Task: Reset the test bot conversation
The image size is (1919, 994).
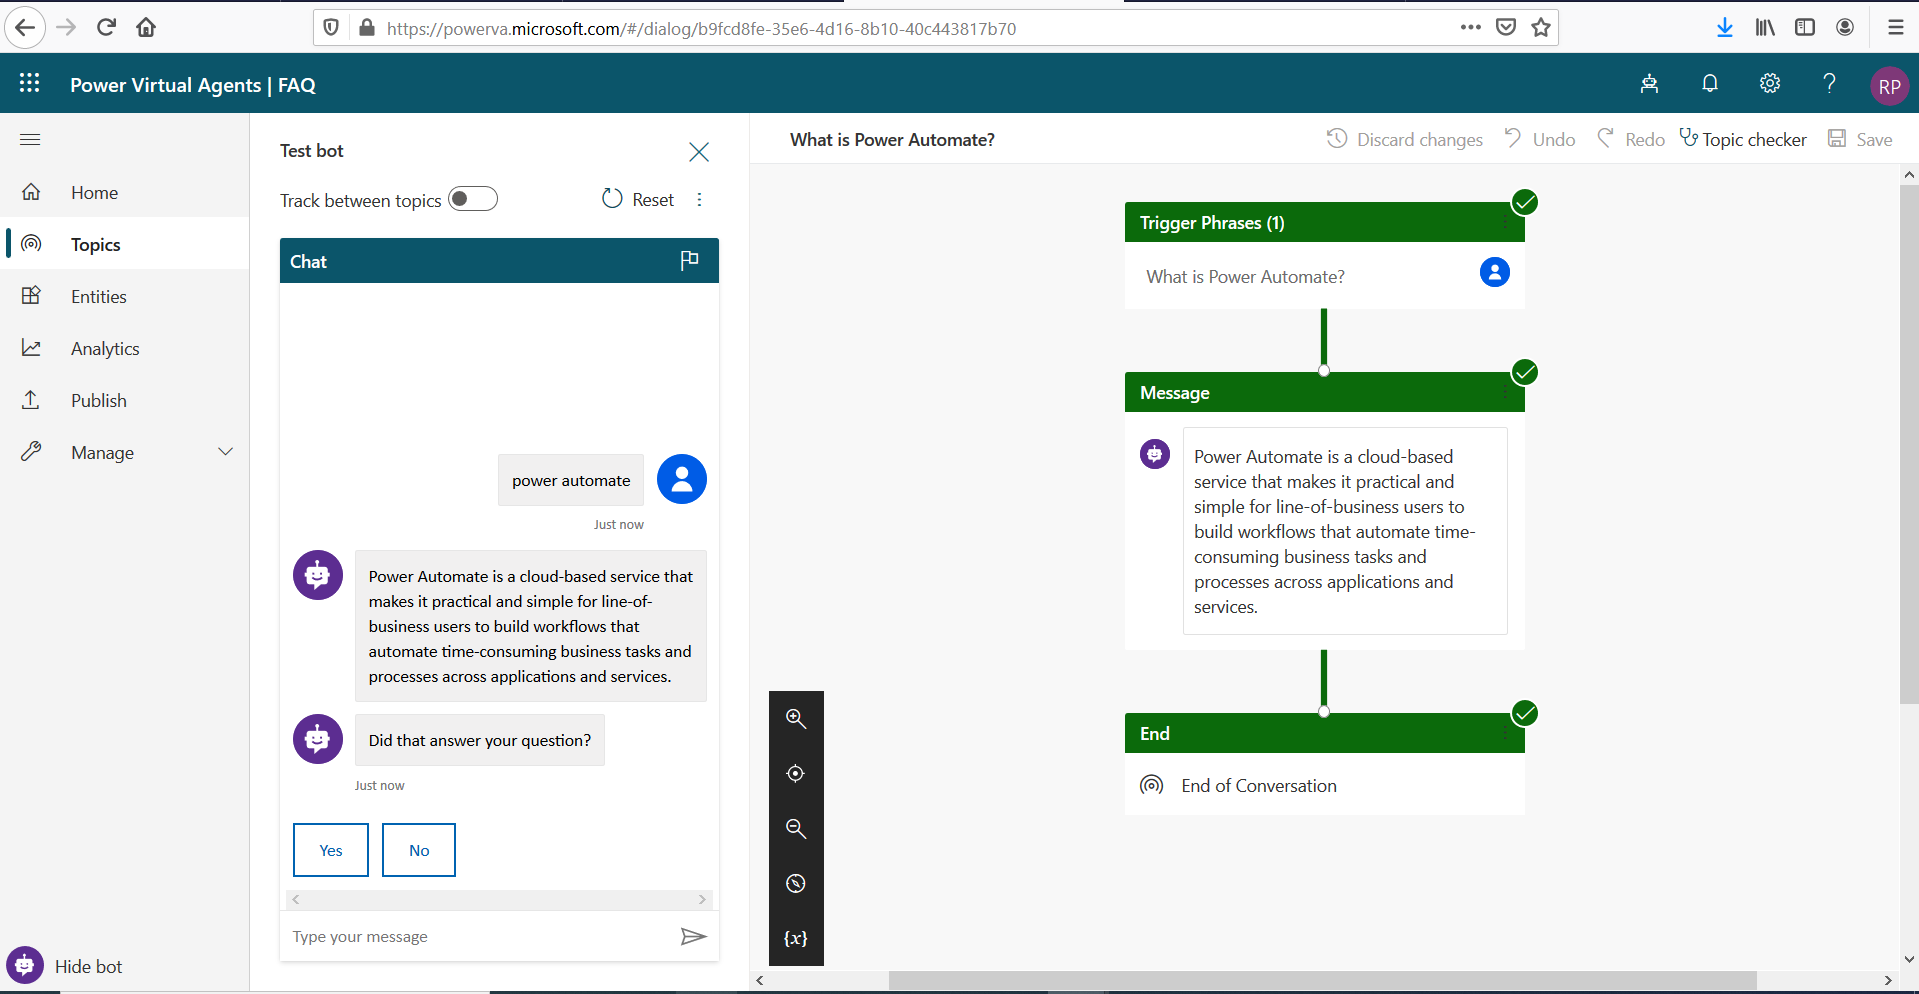Action: pyautogui.click(x=638, y=199)
